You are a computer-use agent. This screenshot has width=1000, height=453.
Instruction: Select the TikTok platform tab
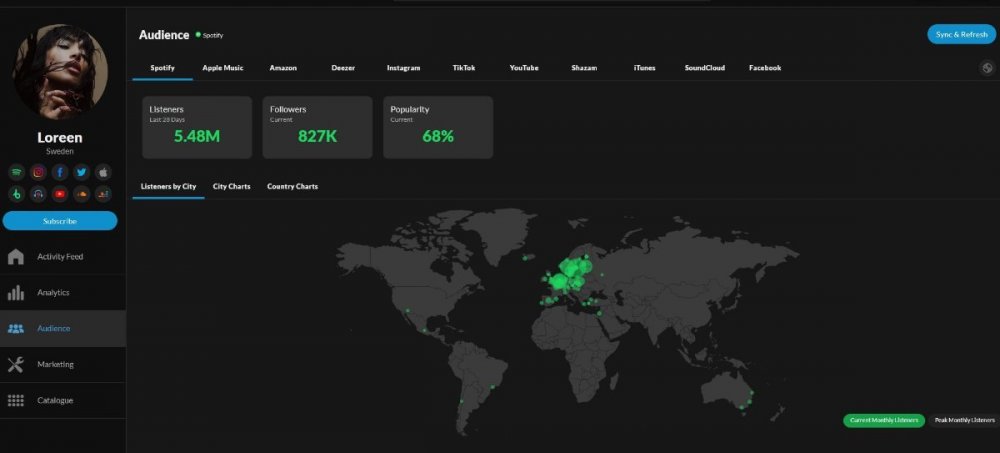pyautogui.click(x=464, y=68)
